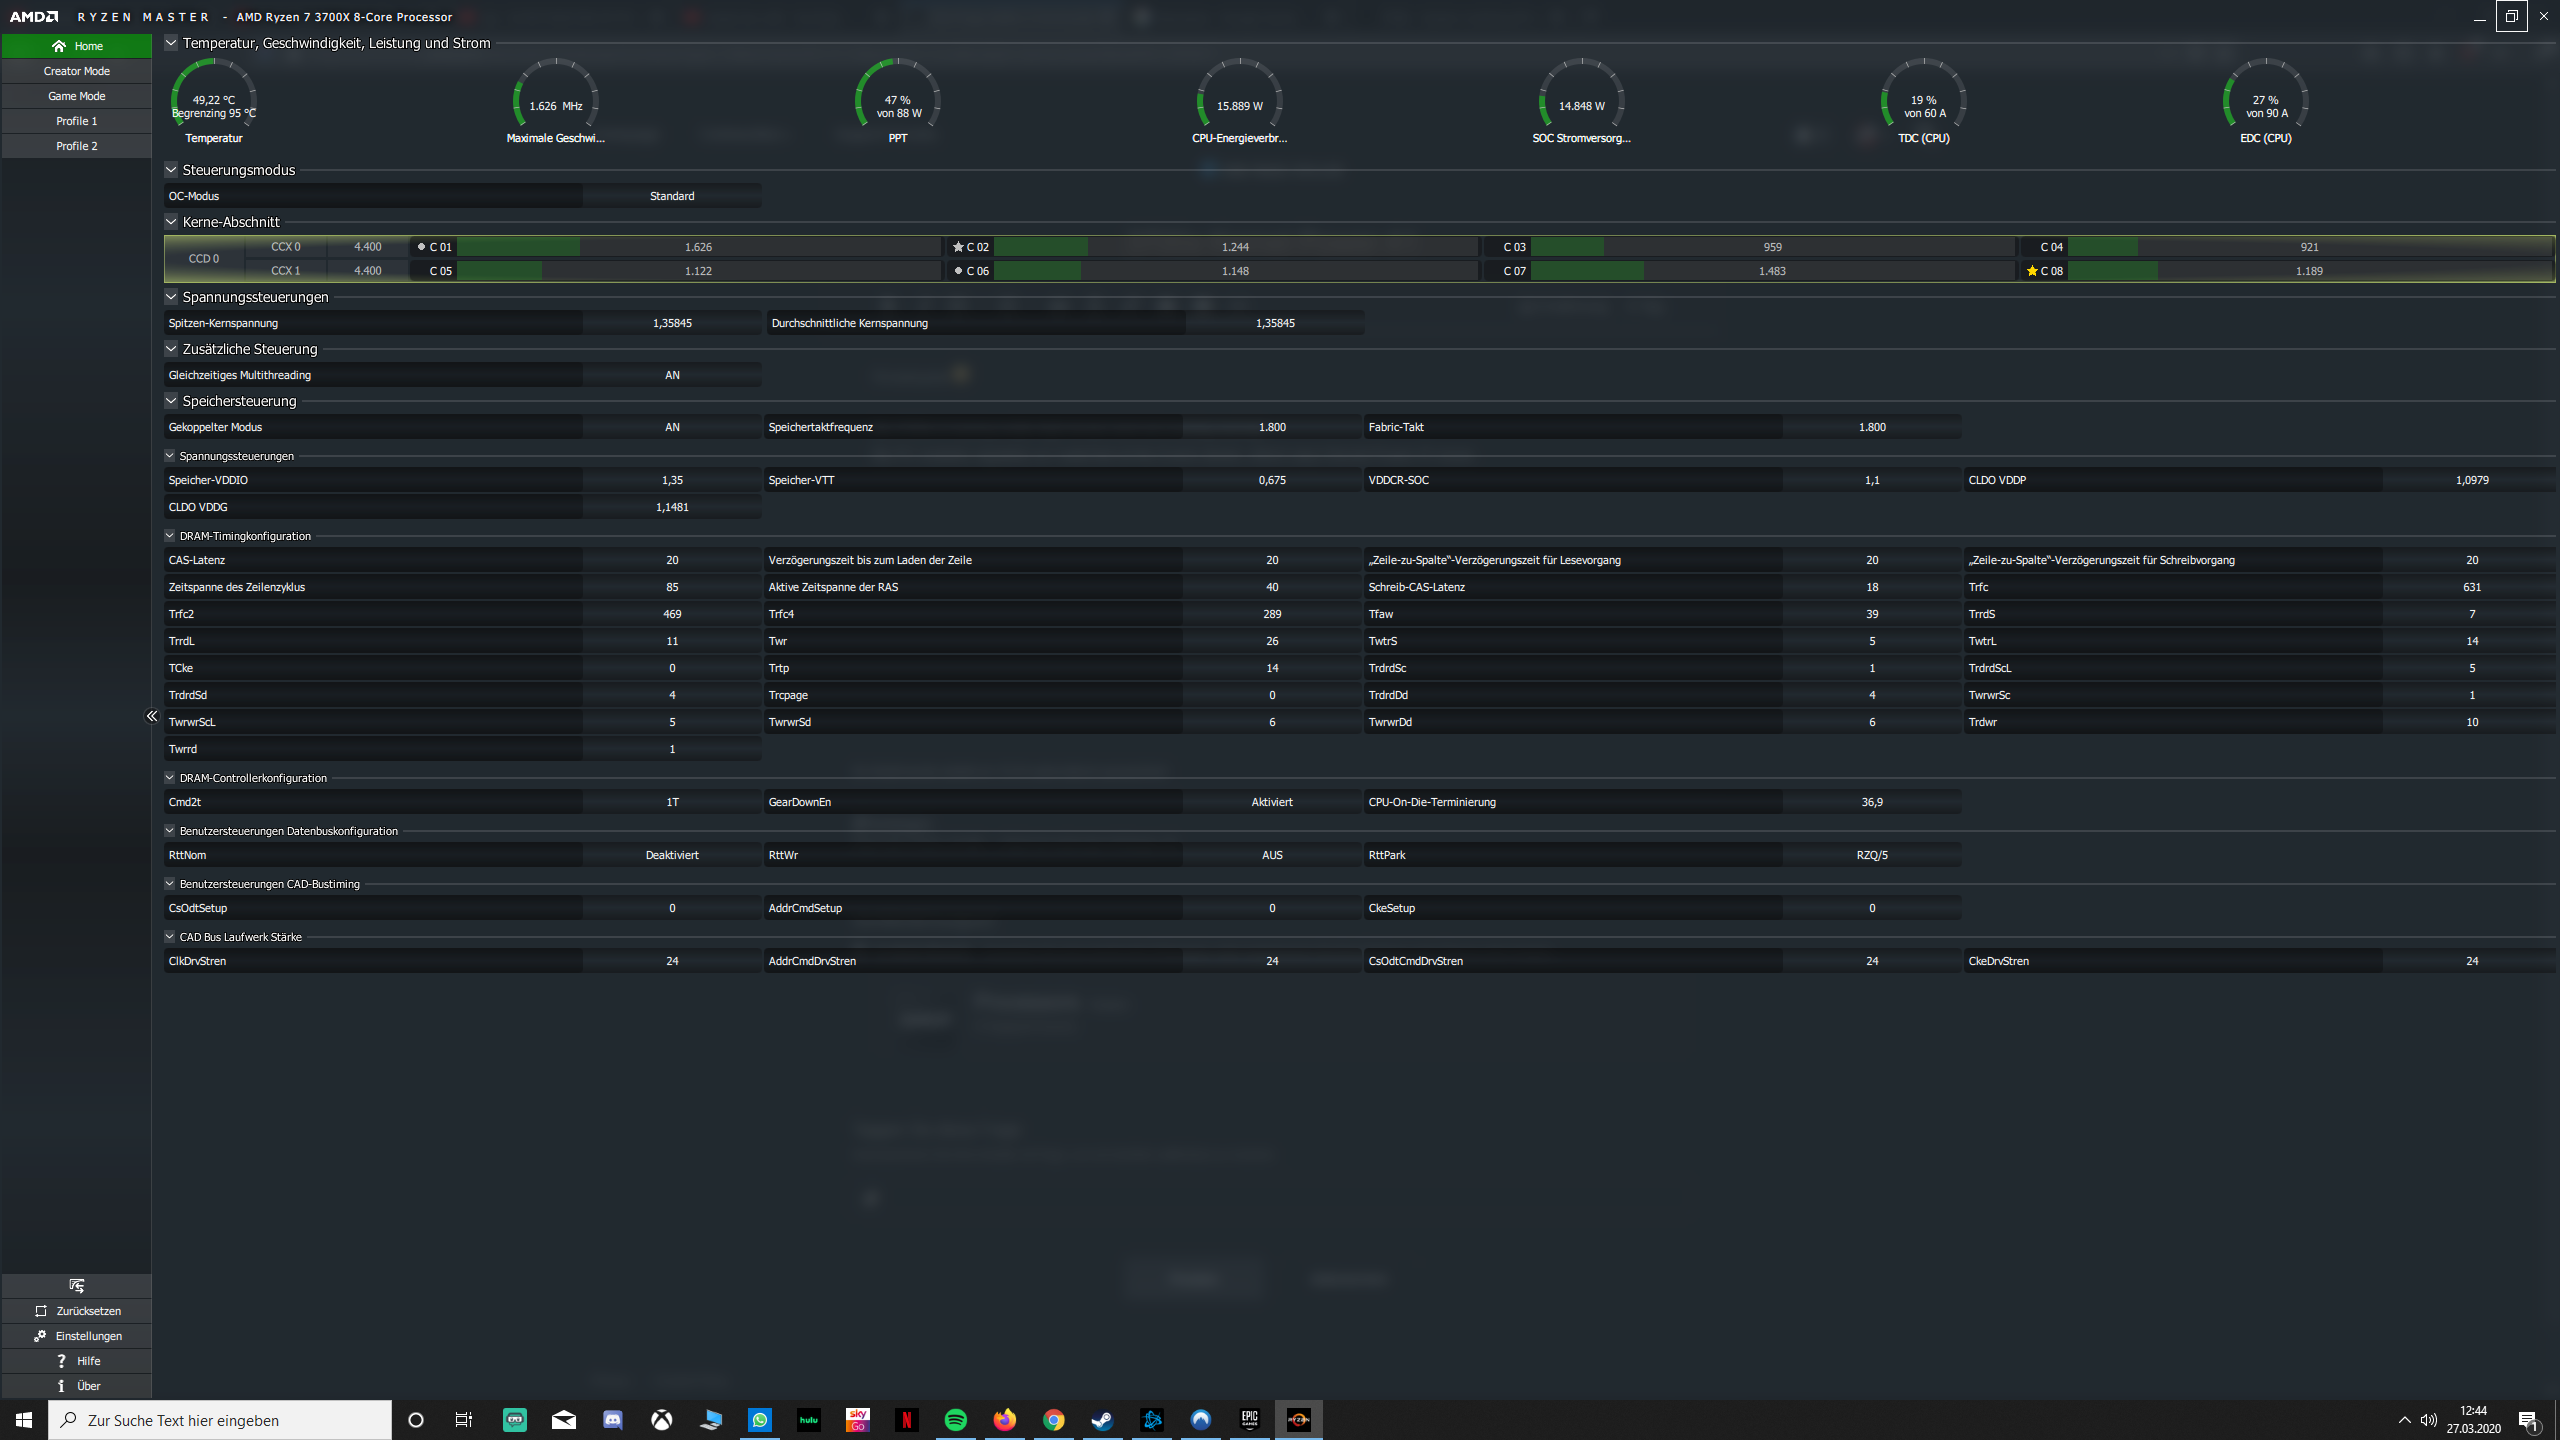Click the gold star on core C 08
Screen dimensions: 2560x1440
[x=2032, y=271]
